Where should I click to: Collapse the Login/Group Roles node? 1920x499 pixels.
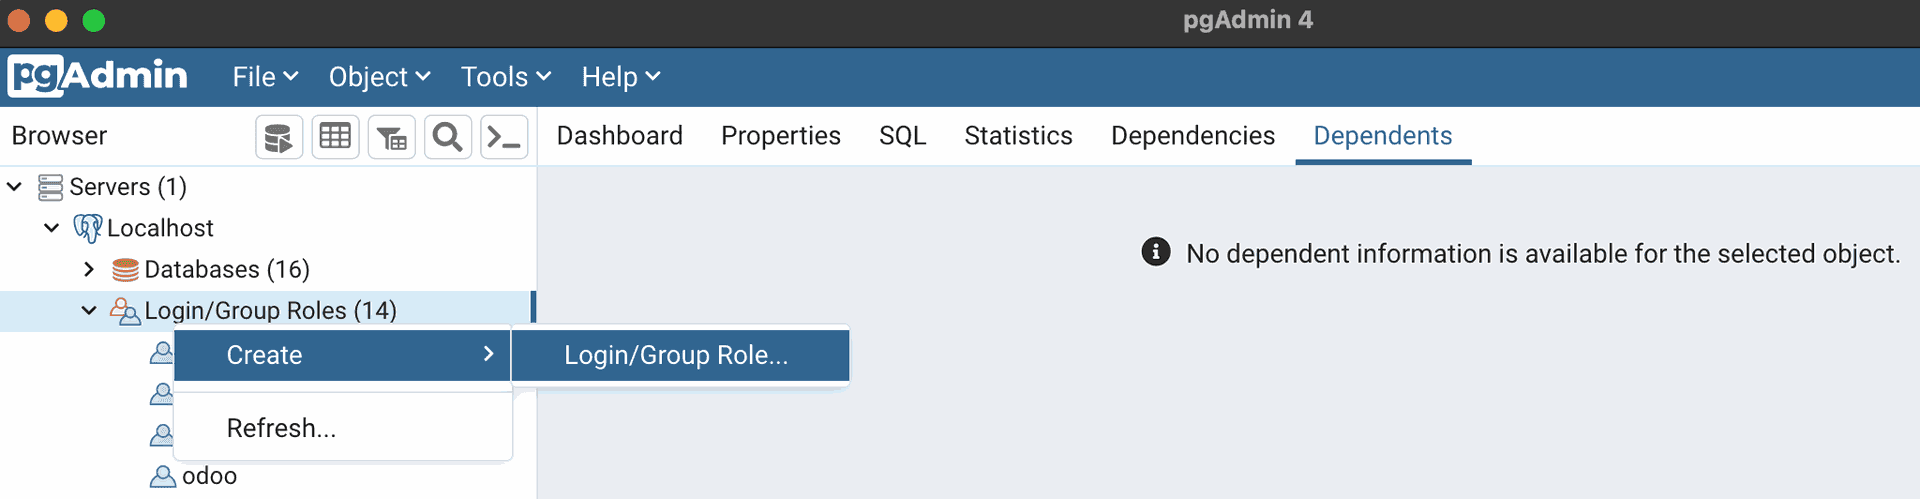coord(89,311)
